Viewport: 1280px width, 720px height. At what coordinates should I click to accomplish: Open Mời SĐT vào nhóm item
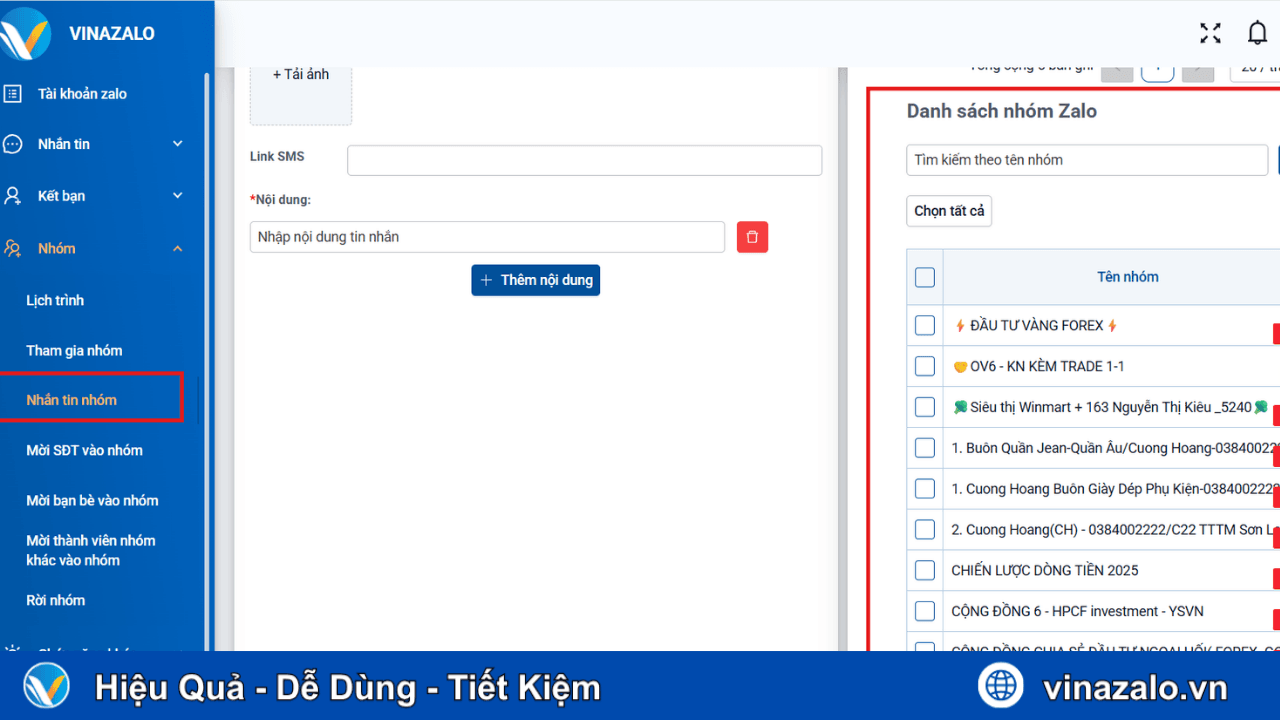pyautogui.click(x=84, y=450)
